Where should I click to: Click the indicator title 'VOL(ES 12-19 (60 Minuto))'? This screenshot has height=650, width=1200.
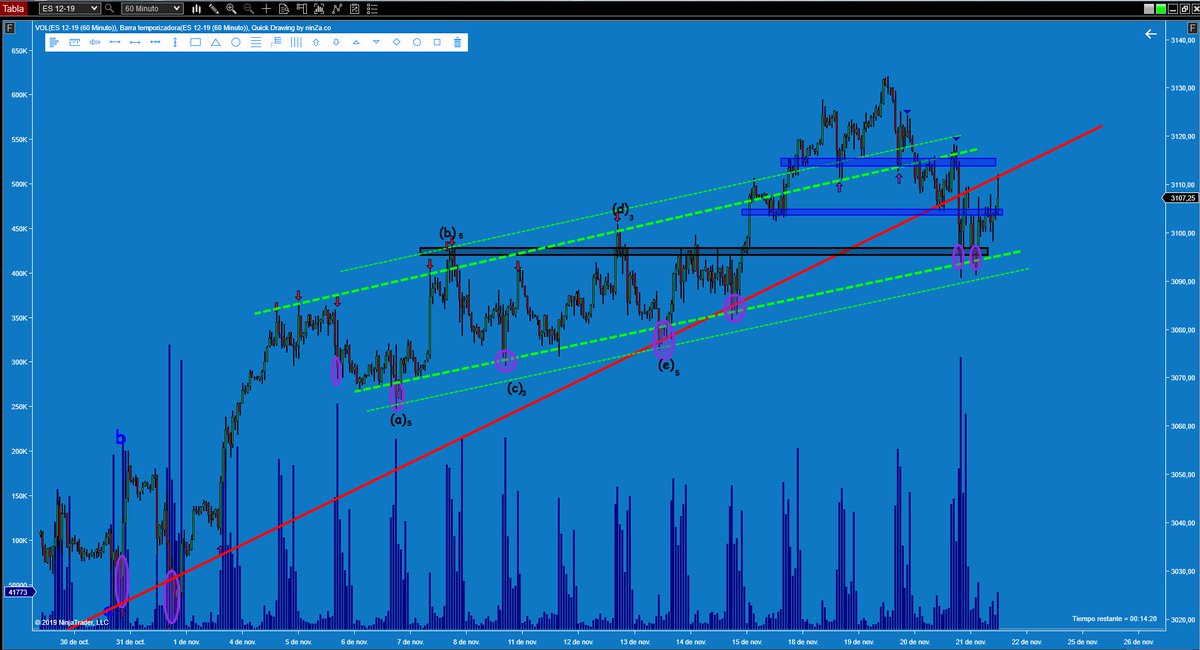coord(77,28)
